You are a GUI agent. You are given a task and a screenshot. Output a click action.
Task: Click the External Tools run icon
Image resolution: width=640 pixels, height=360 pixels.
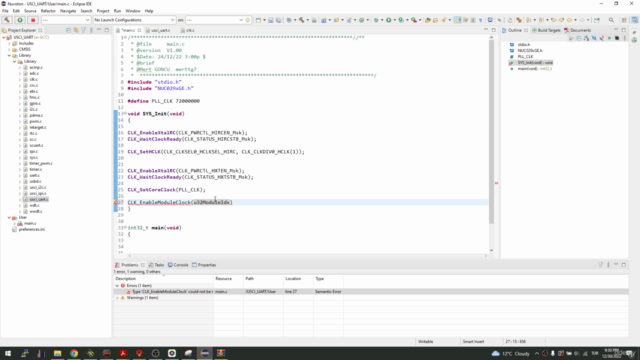coord(414,20)
